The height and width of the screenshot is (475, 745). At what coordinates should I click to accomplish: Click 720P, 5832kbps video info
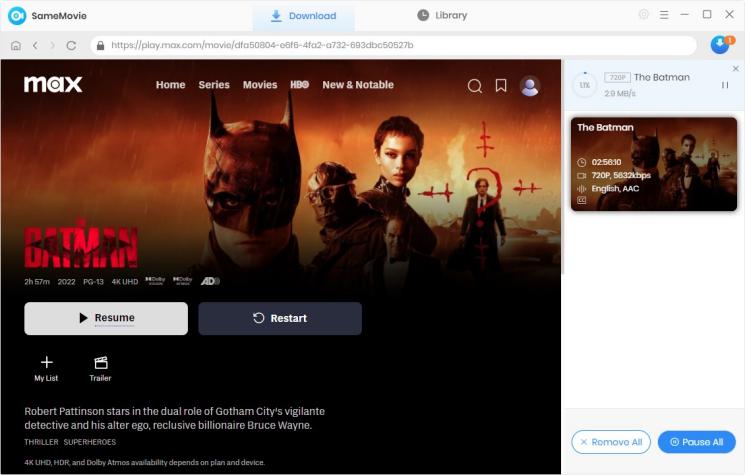point(621,176)
